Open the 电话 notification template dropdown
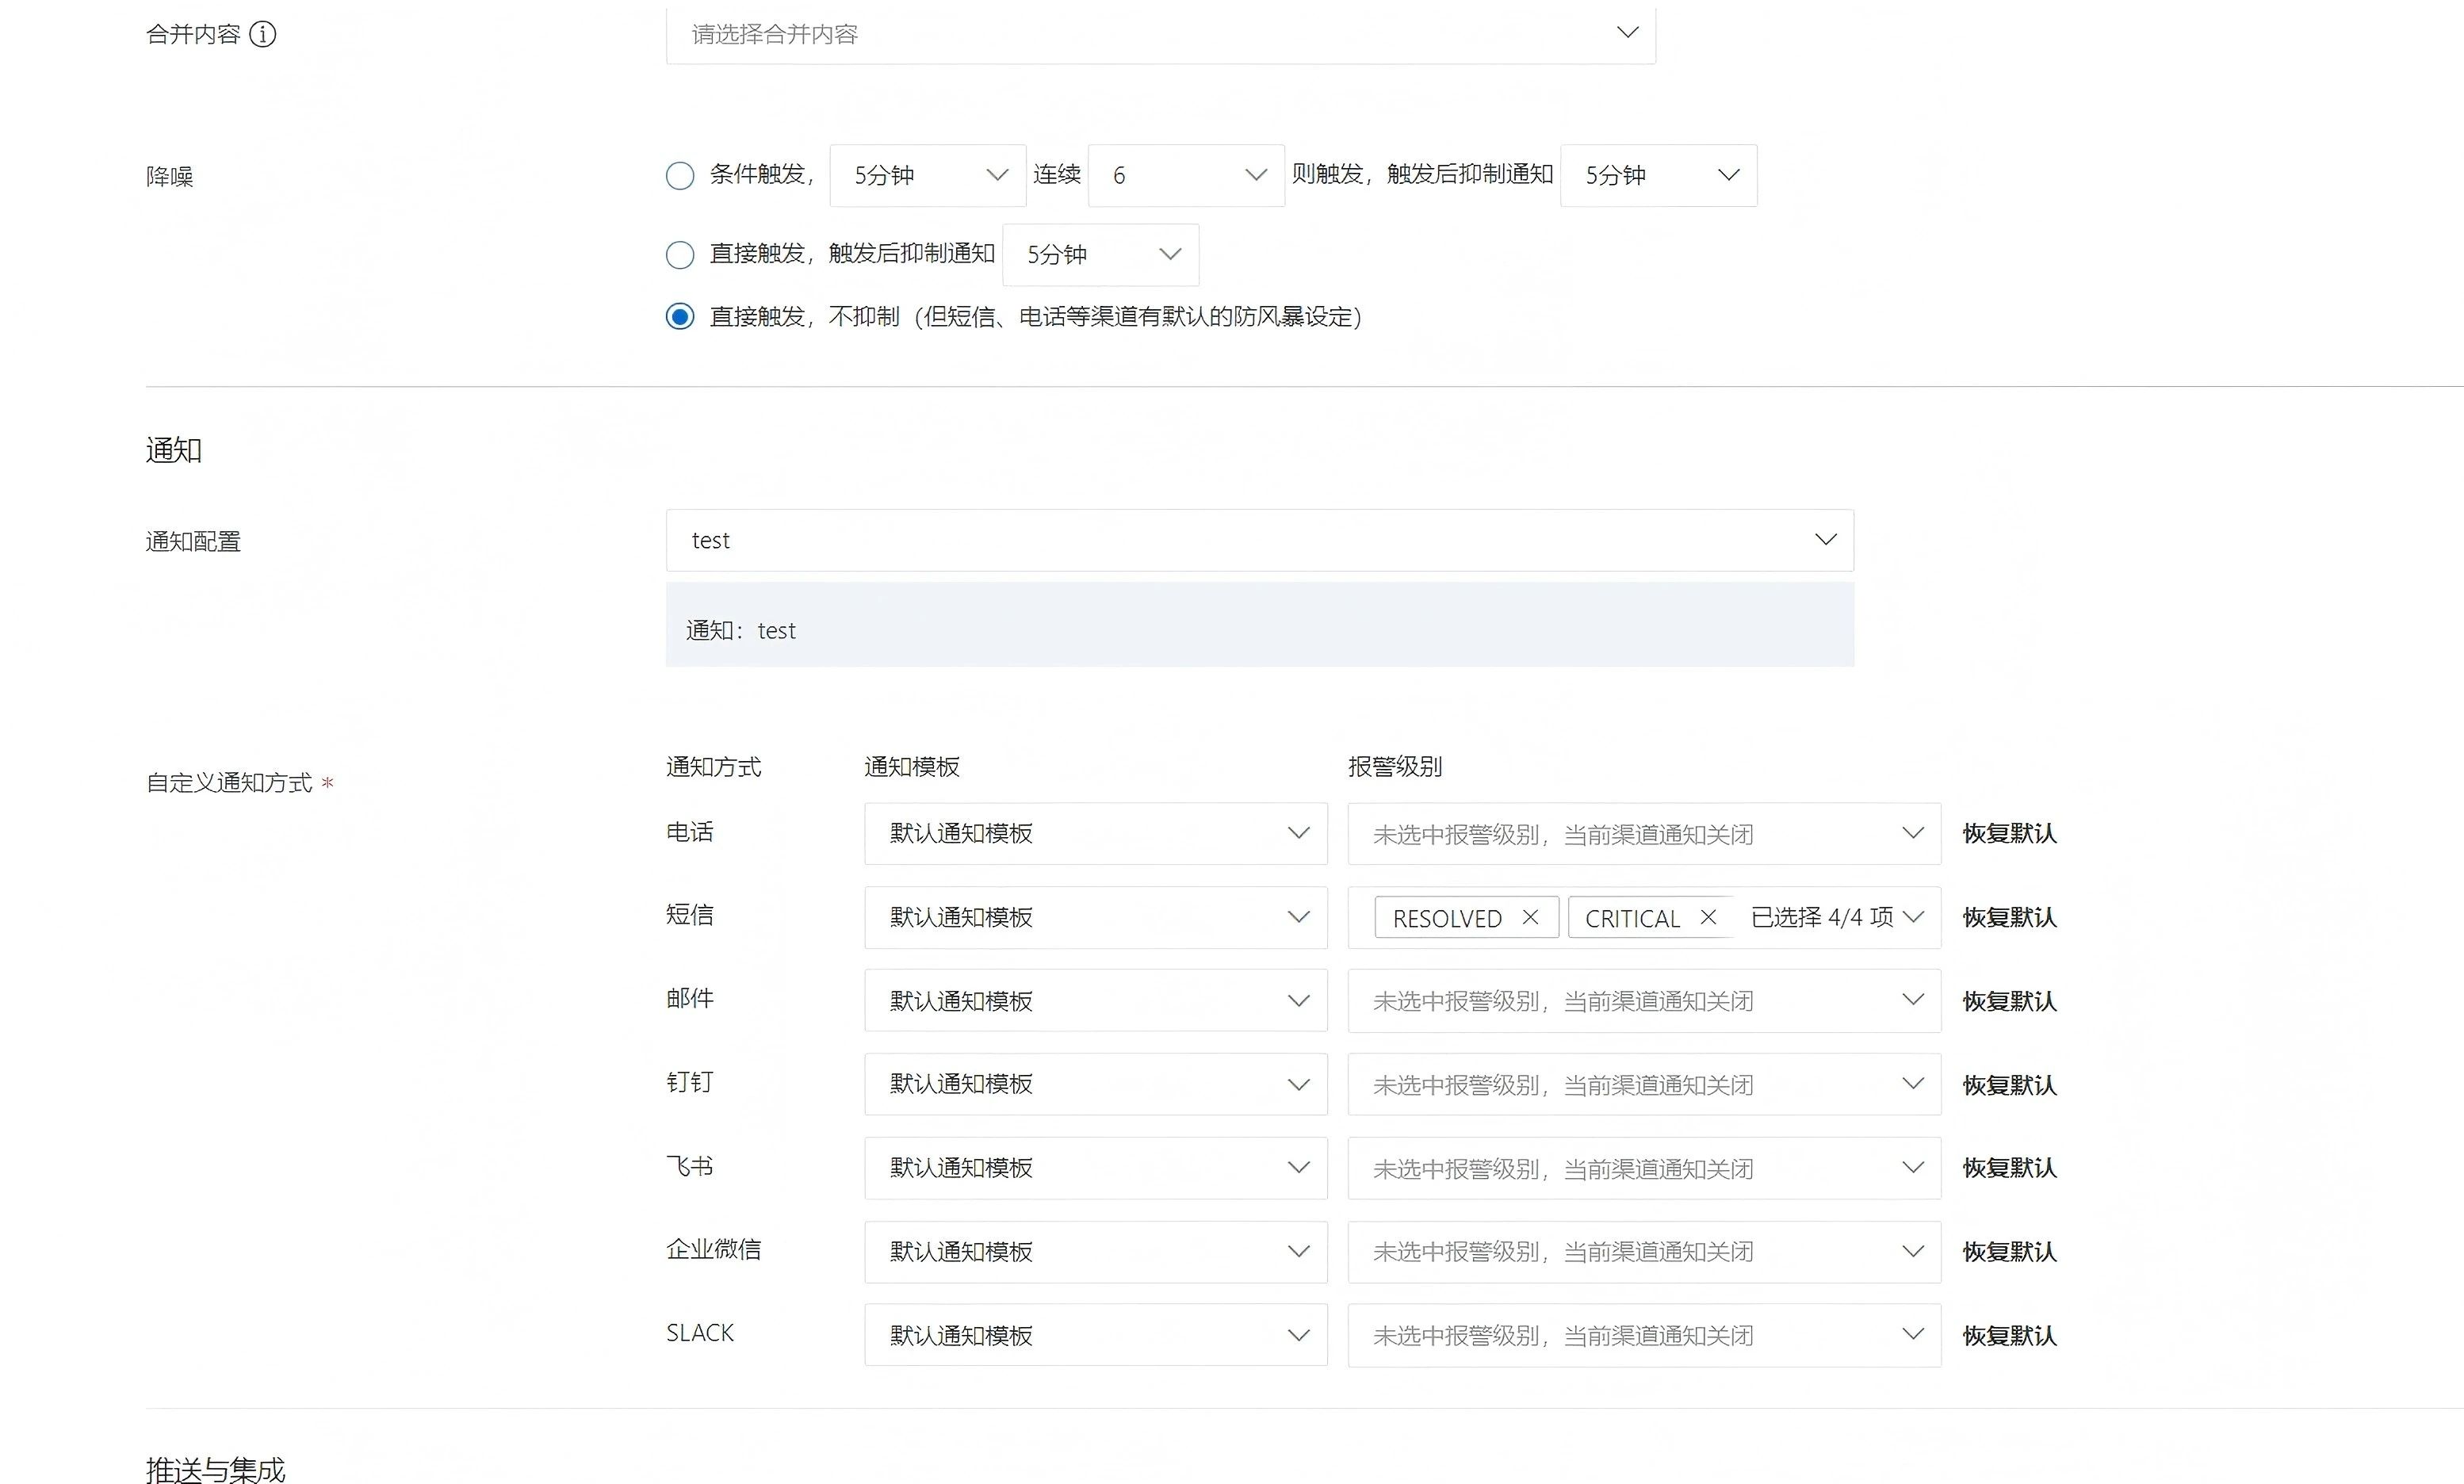Viewport: 2464px width, 1484px height. click(x=1096, y=834)
